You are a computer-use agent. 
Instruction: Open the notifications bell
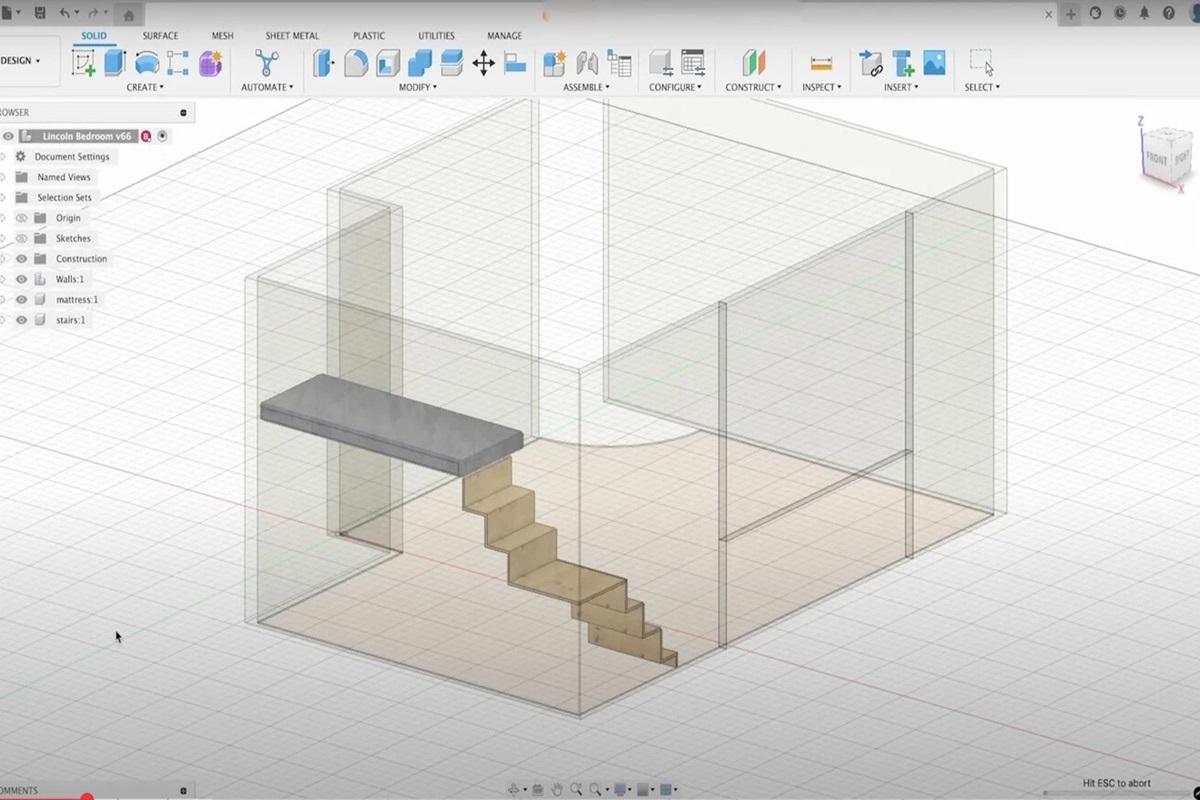(1145, 14)
